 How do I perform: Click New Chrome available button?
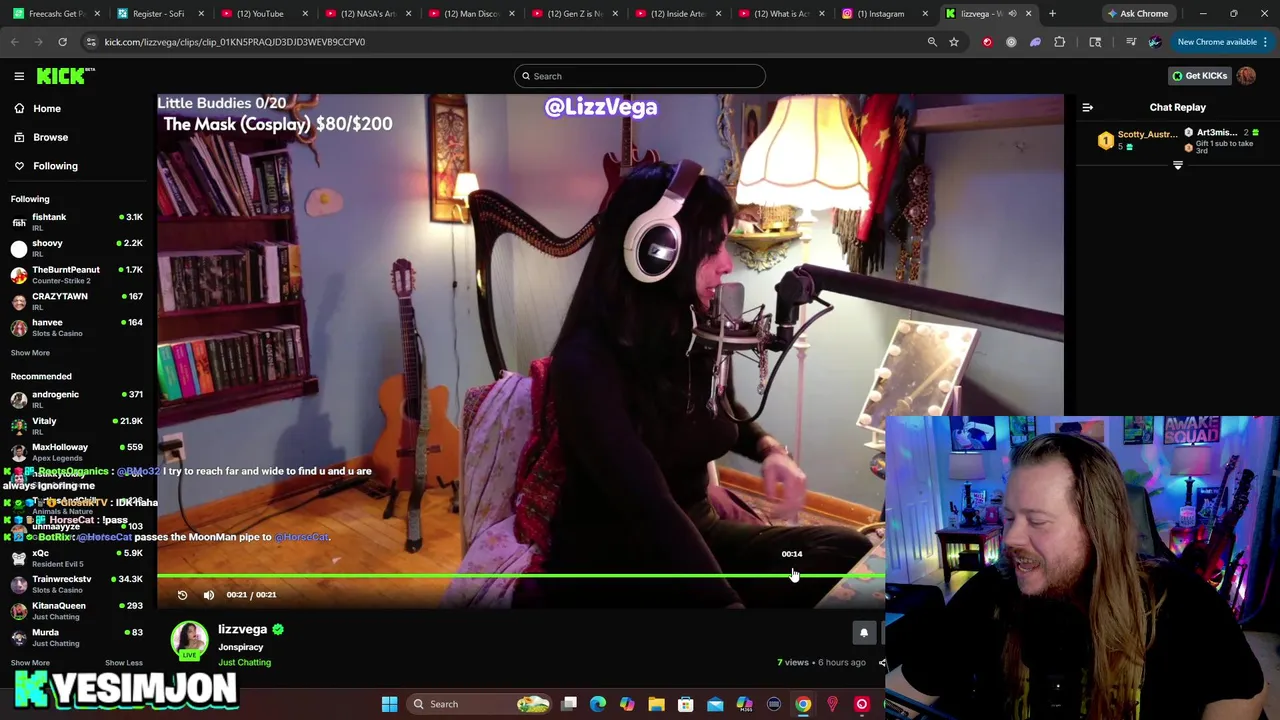(1222, 42)
